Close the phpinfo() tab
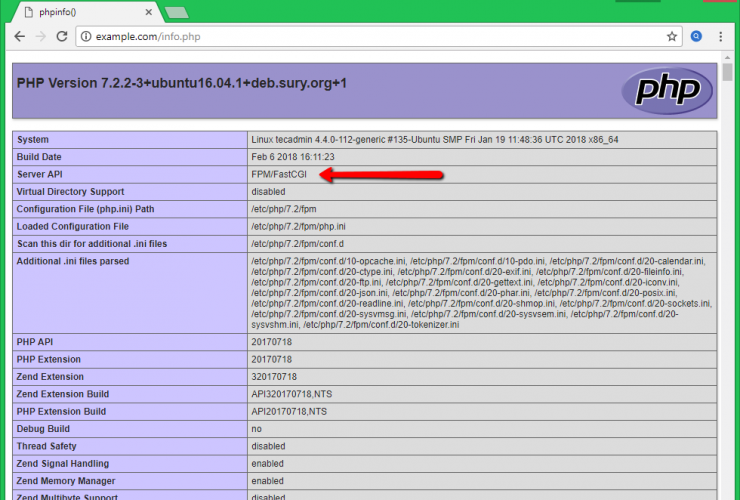This screenshot has width=740, height=500. [x=146, y=11]
